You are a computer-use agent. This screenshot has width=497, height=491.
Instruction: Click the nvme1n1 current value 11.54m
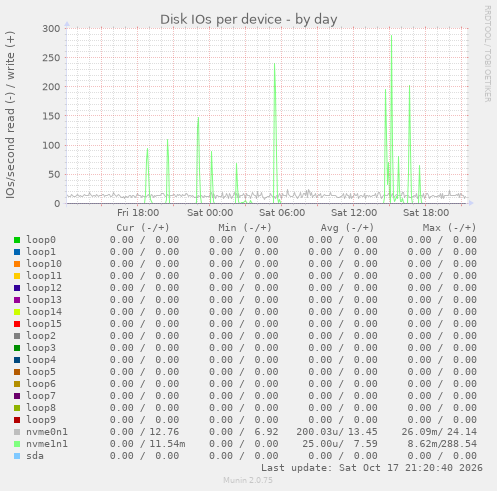tap(167, 444)
